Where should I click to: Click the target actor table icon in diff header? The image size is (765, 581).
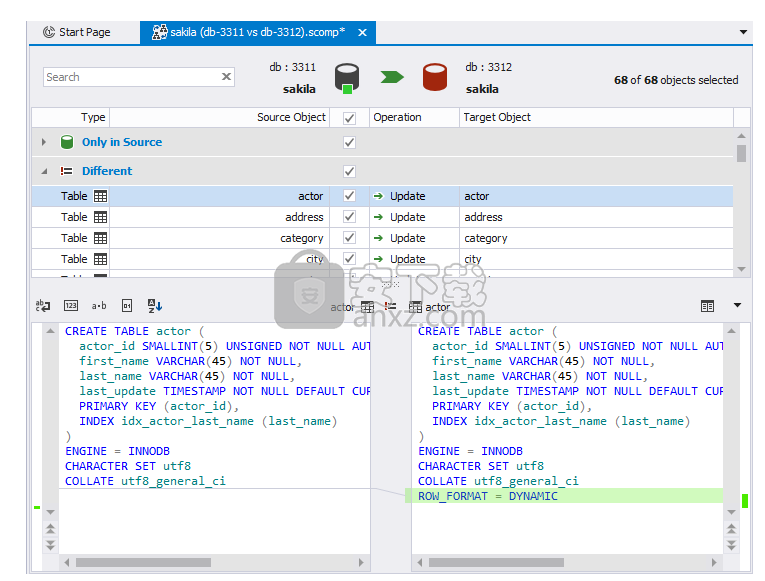(415, 307)
